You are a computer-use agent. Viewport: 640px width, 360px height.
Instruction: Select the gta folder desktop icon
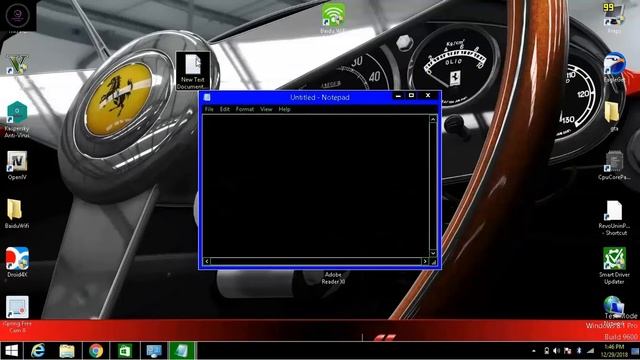(x=613, y=116)
